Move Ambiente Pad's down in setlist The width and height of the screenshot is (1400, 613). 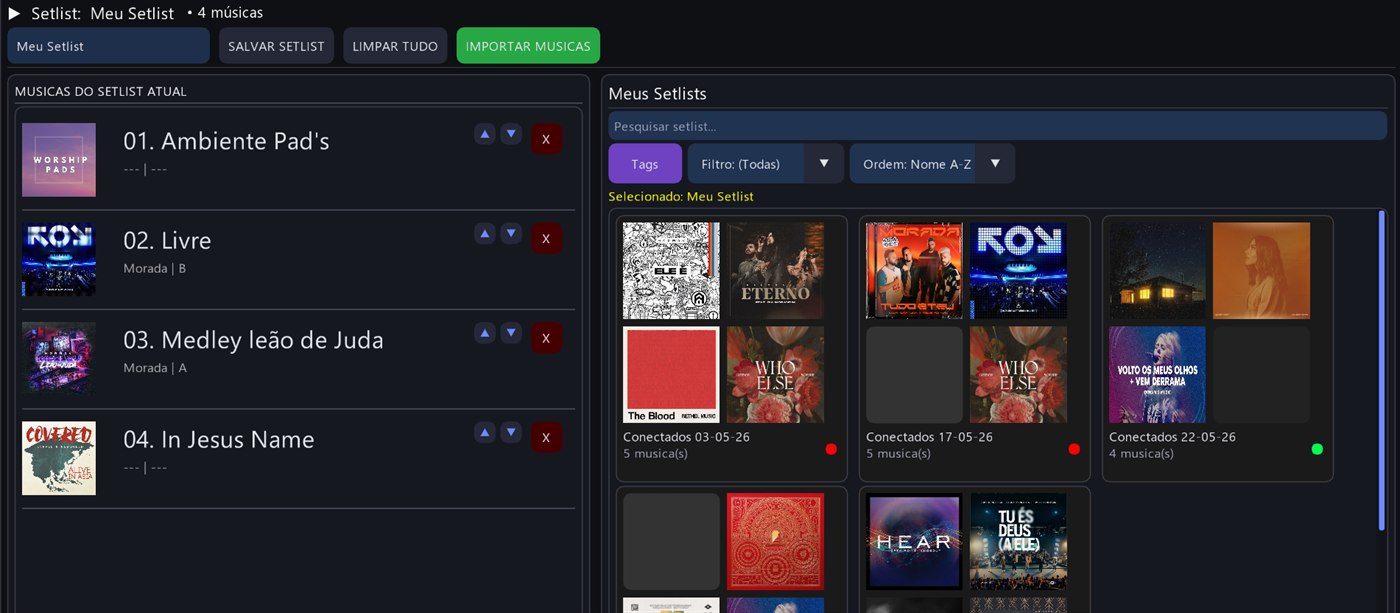tap(511, 134)
